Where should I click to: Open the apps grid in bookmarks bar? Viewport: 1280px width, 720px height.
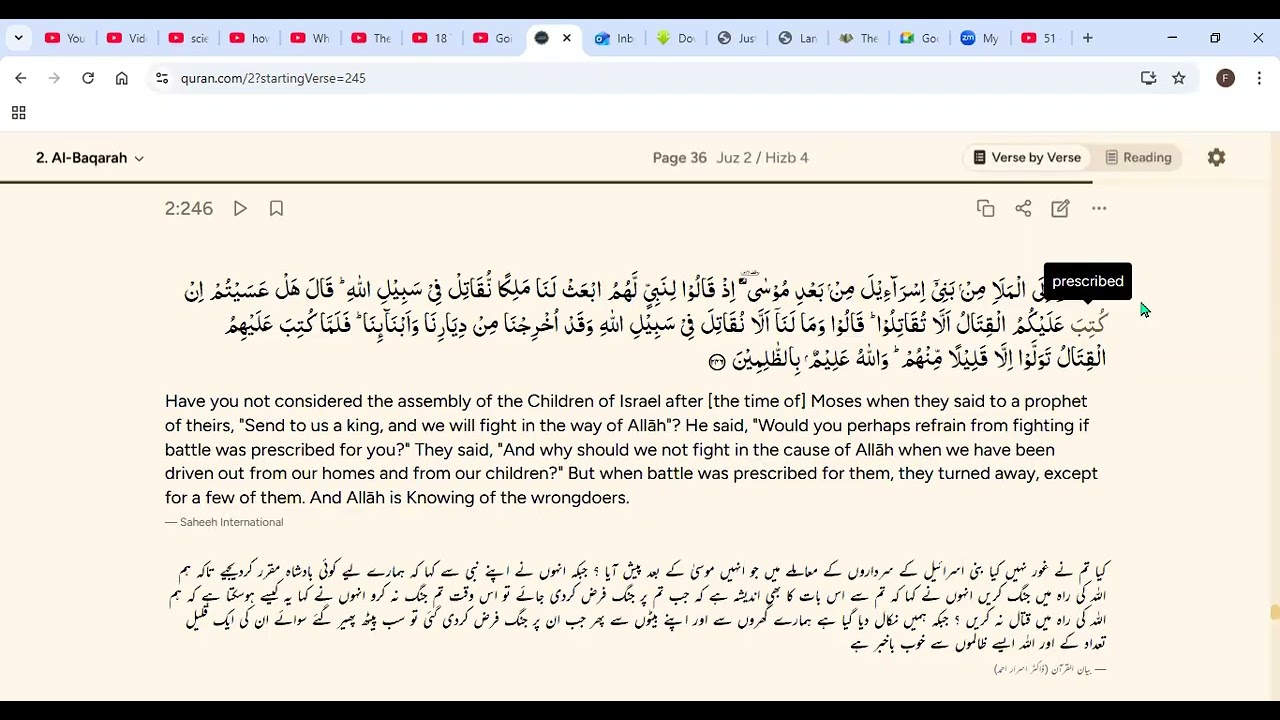click(18, 113)
